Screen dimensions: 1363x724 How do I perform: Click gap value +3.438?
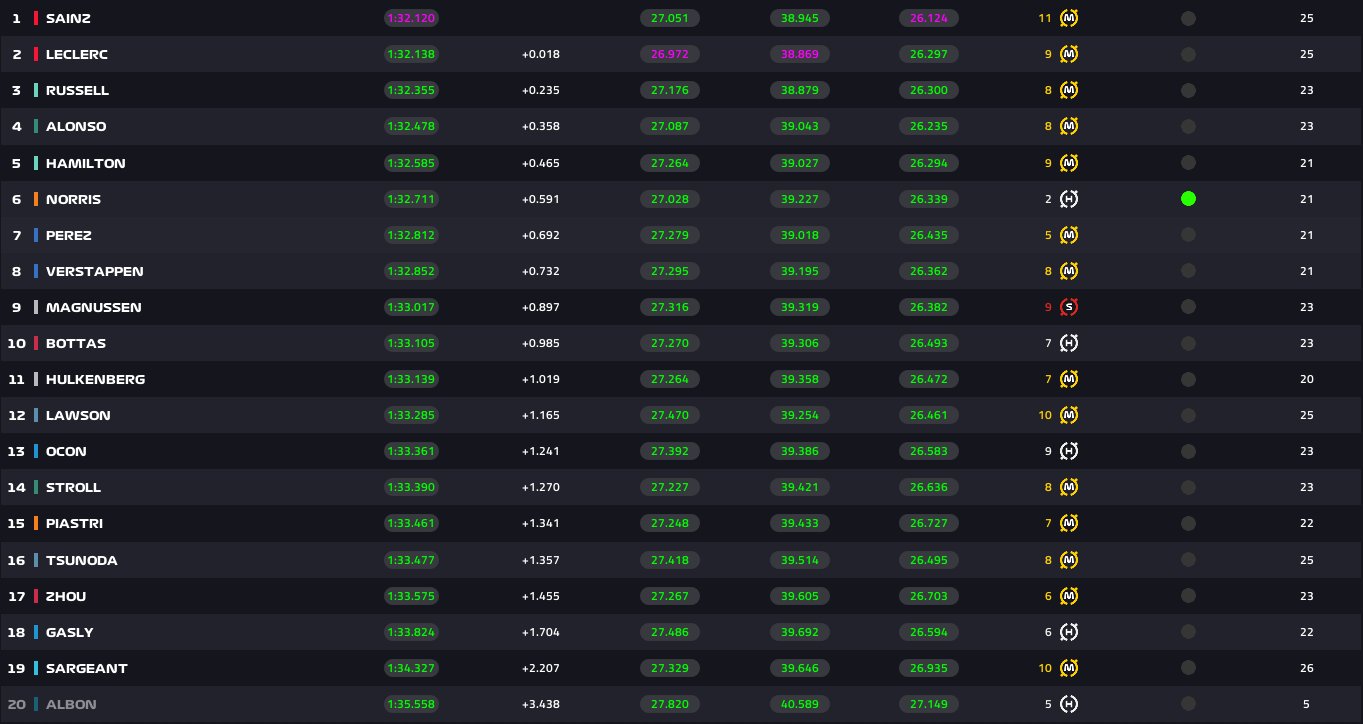point(541,704)
